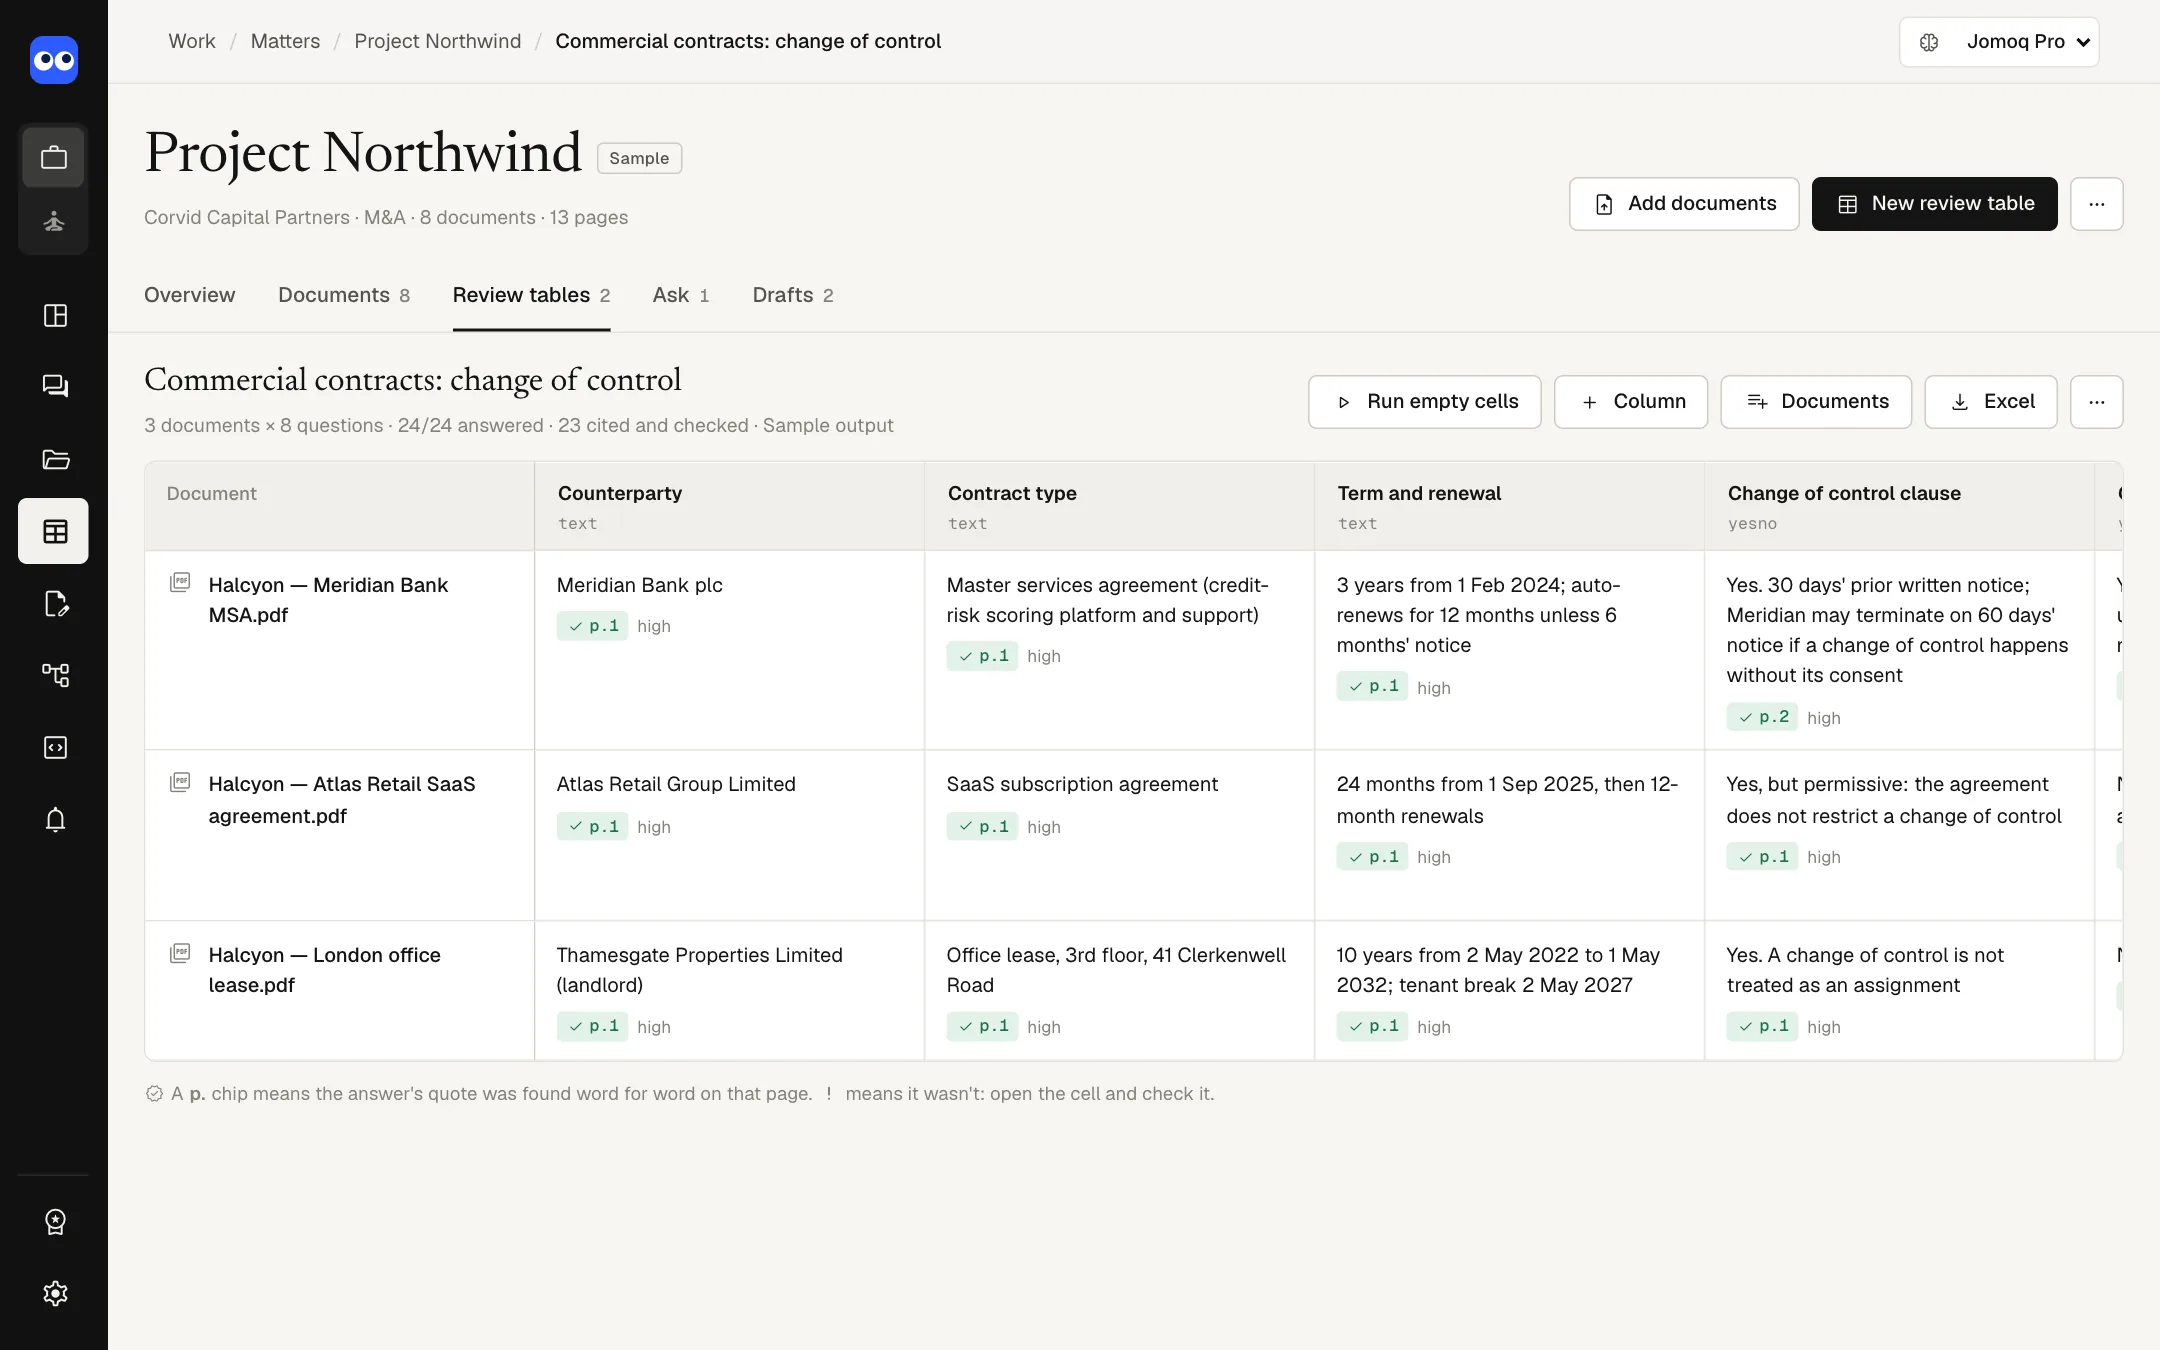This screenshot has height=1350, width=2160.
Task: Add a new Column
Action: (1630, 402)
